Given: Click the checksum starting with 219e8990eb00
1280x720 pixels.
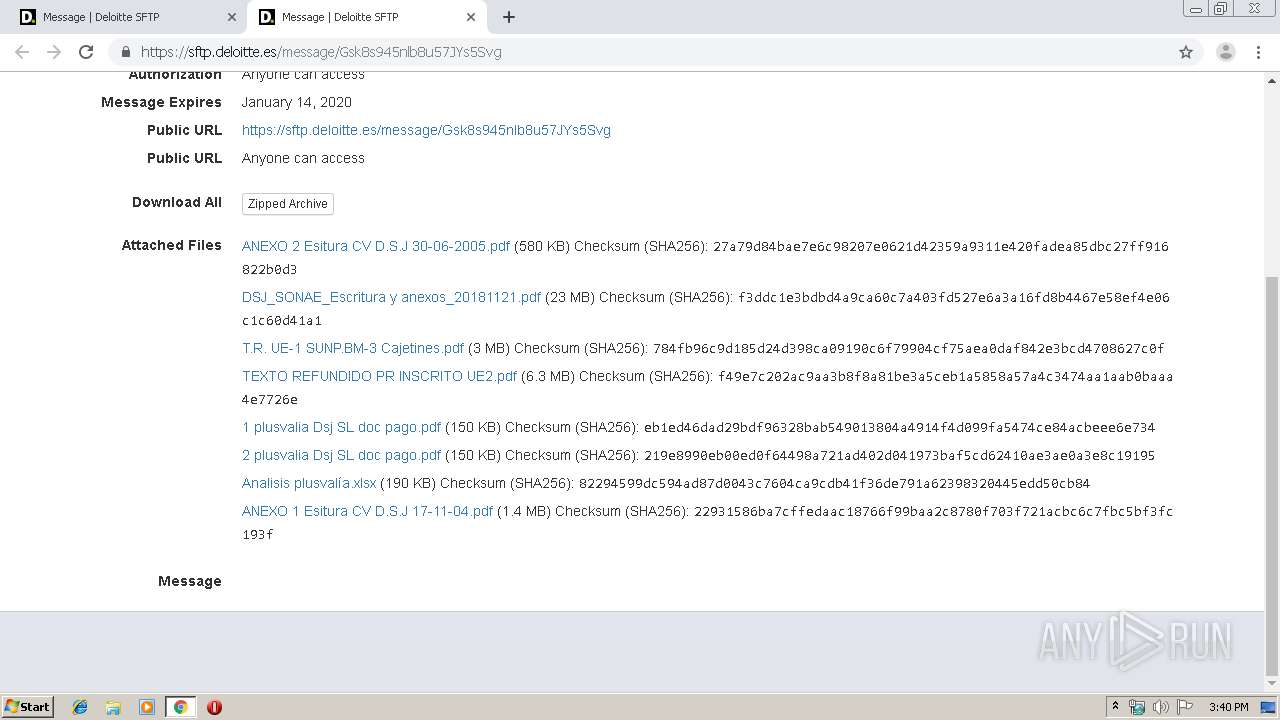Looking at the screenshot, I should (x=899, y=456).
